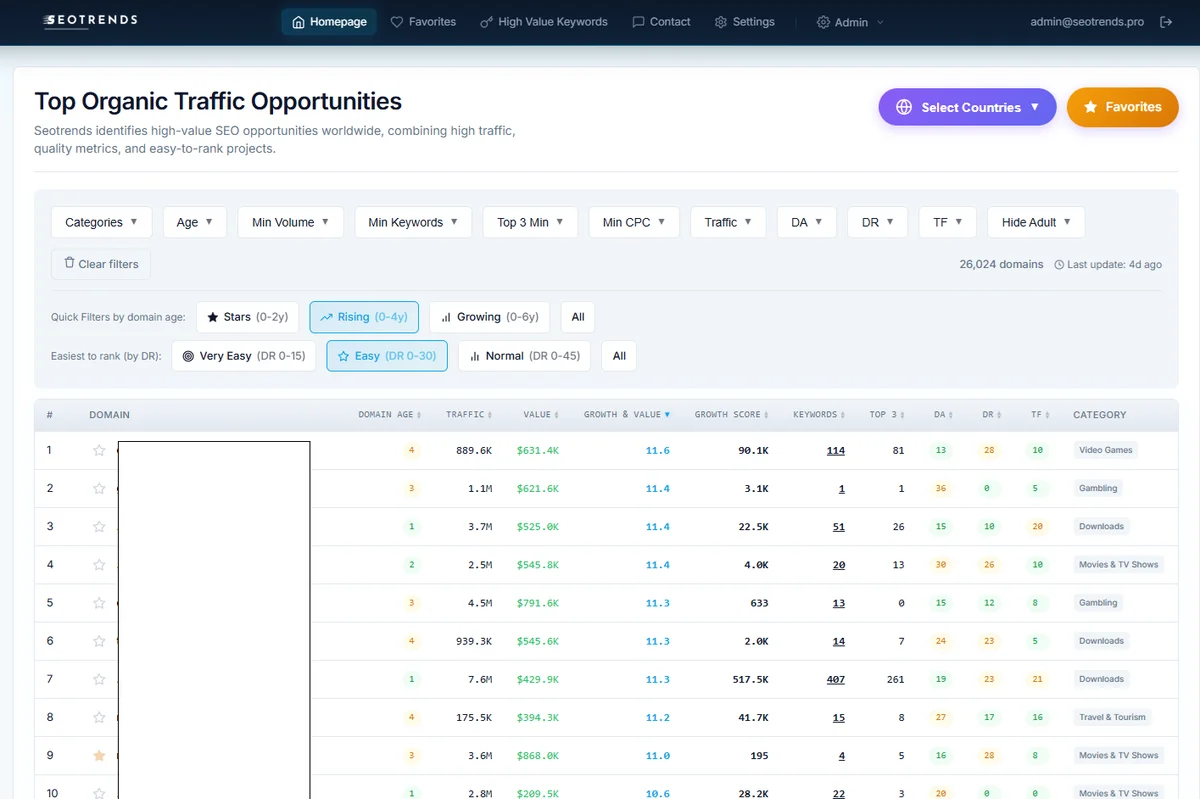Click the Contact chat bubble icon
Viewport: 1200px width, 799px height.
tap(637, 20)
